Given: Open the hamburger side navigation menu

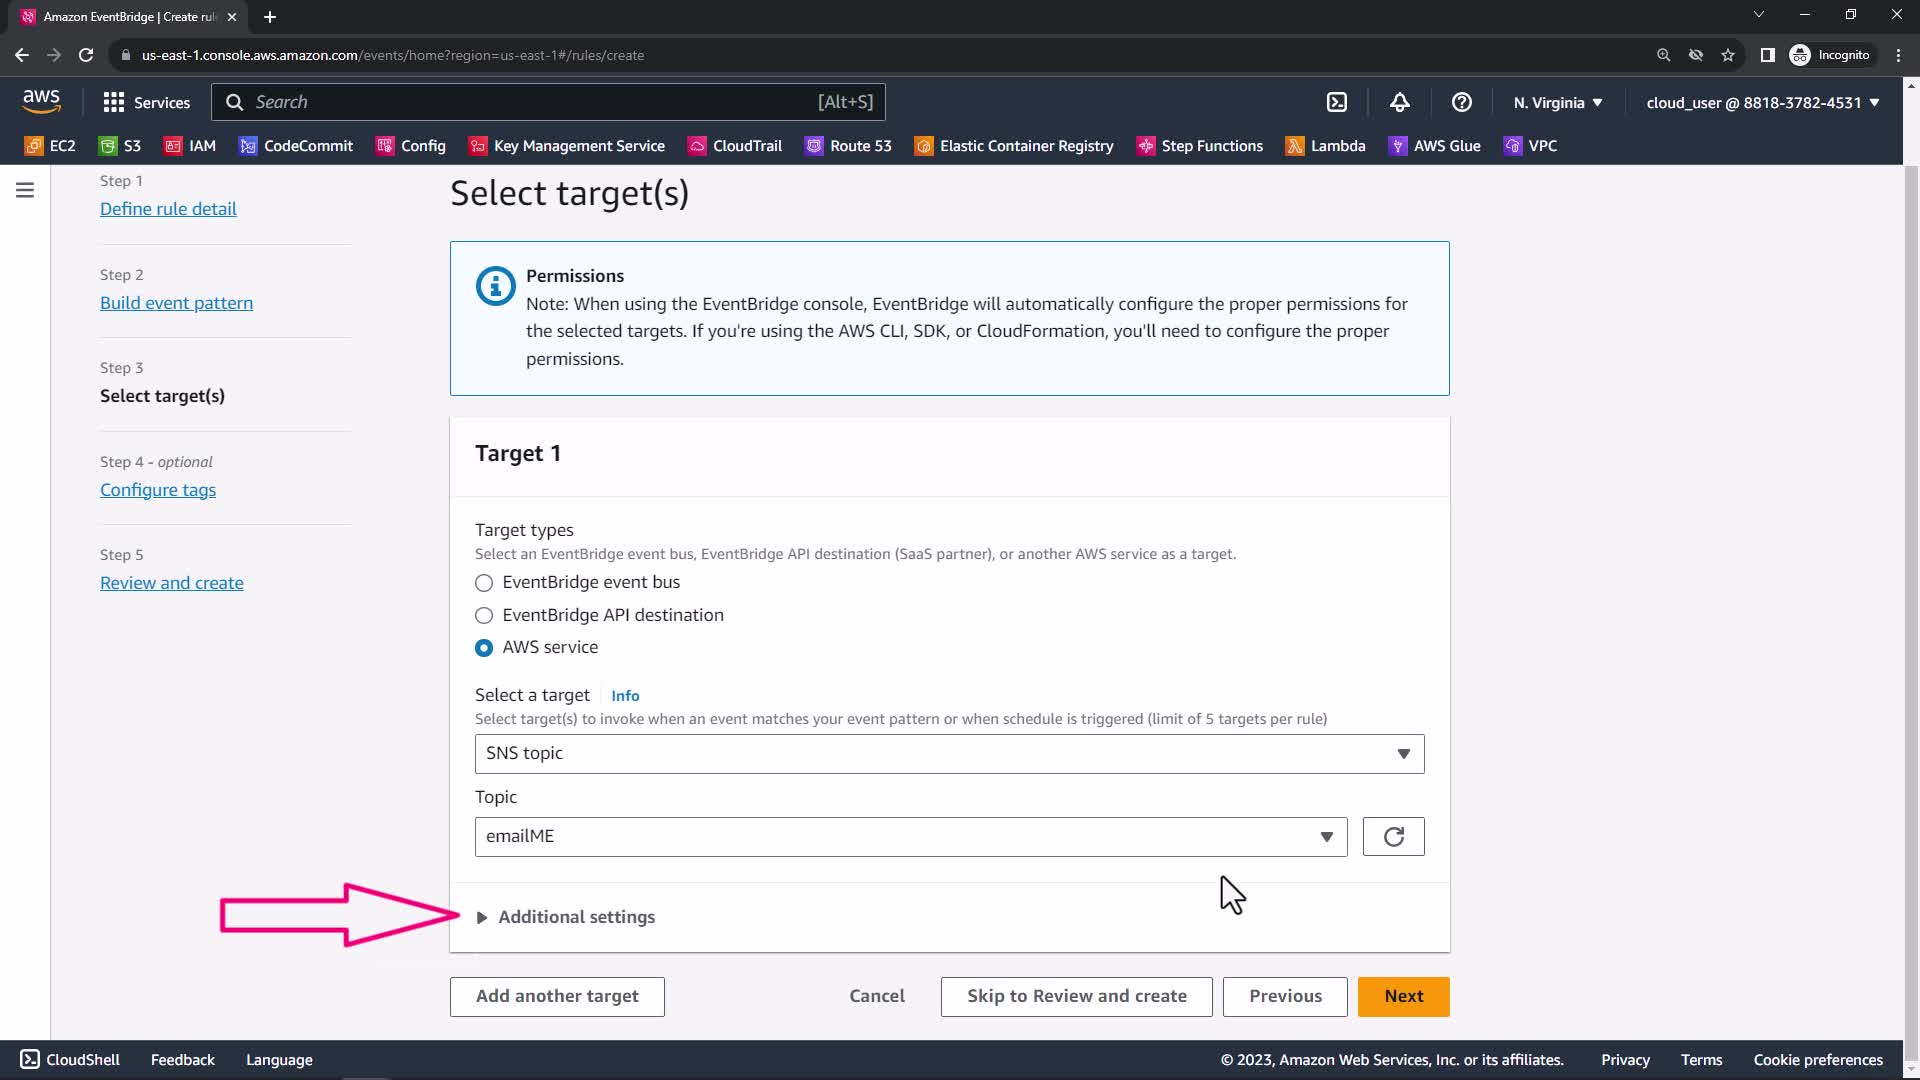Looking at the screenshot, I should pyautogui.click(x=25, y=190).
